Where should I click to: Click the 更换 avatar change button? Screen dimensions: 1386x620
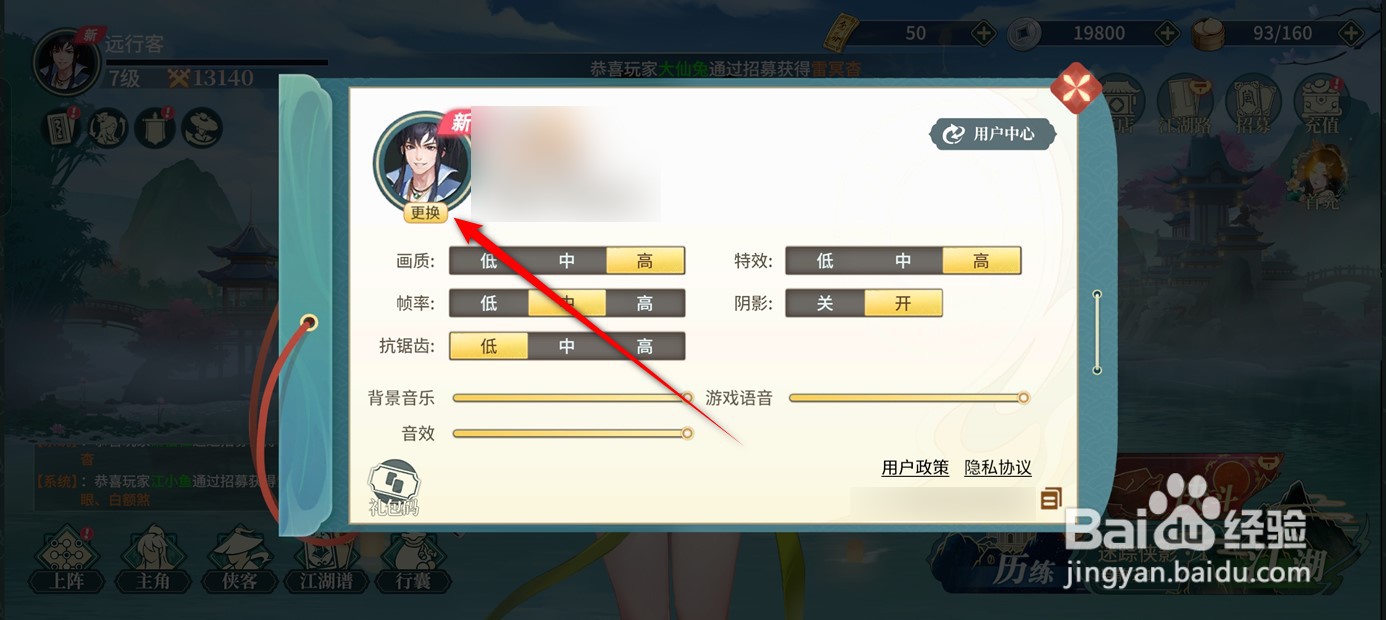click(425, 212)
